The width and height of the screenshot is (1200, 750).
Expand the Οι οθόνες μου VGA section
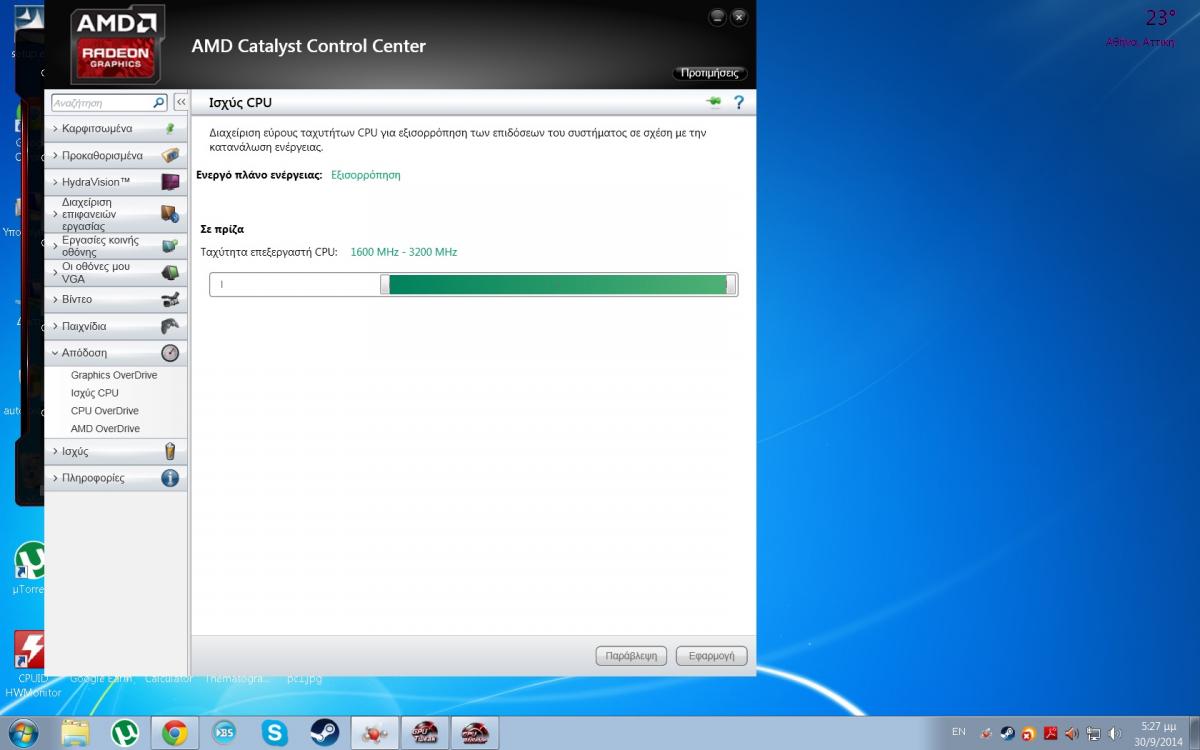click(116, 273)
